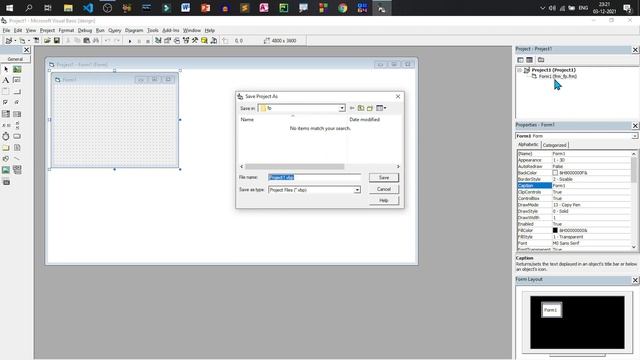
Task: Select the FileListBox control tool
Action: [x=17, y=147]
